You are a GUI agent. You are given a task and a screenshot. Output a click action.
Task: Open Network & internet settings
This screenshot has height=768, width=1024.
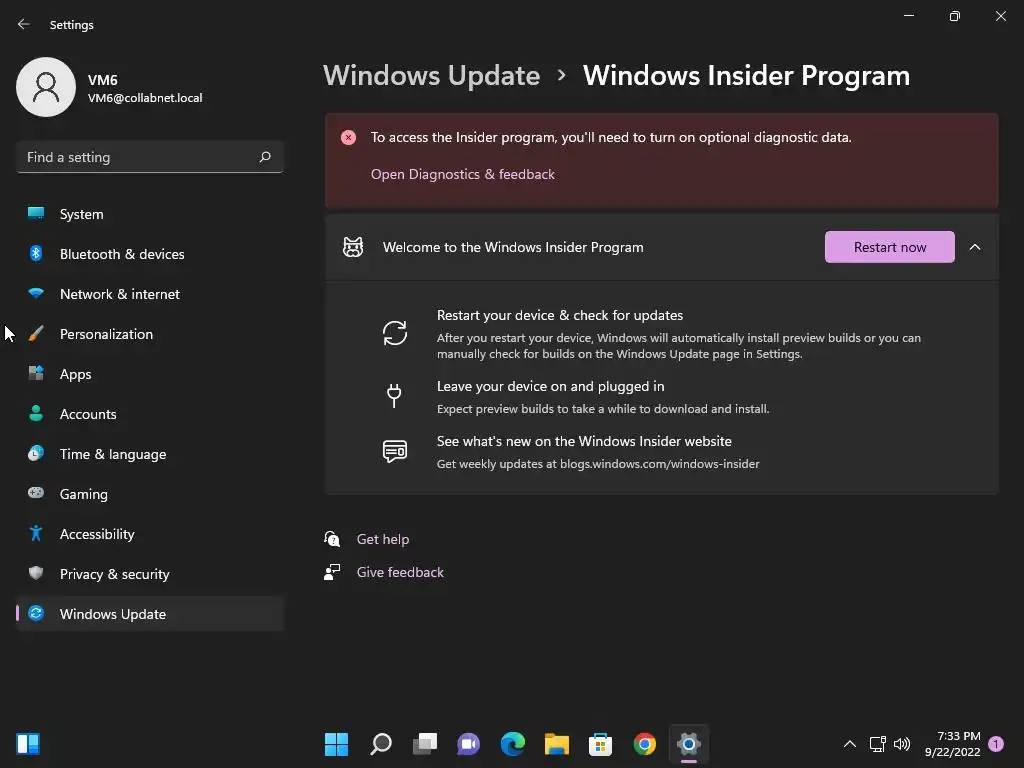[x=150, y=293]
